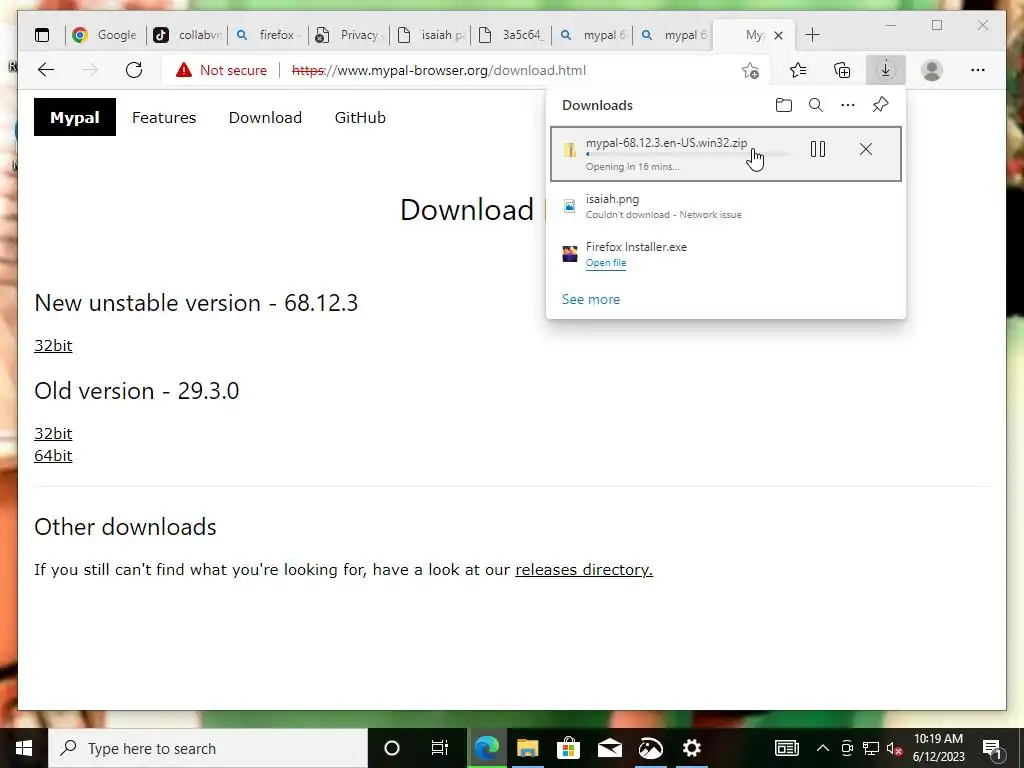This screenshot has width=1024, height=768.
Task: Open the releases directory link
Action: pos(584,569)
